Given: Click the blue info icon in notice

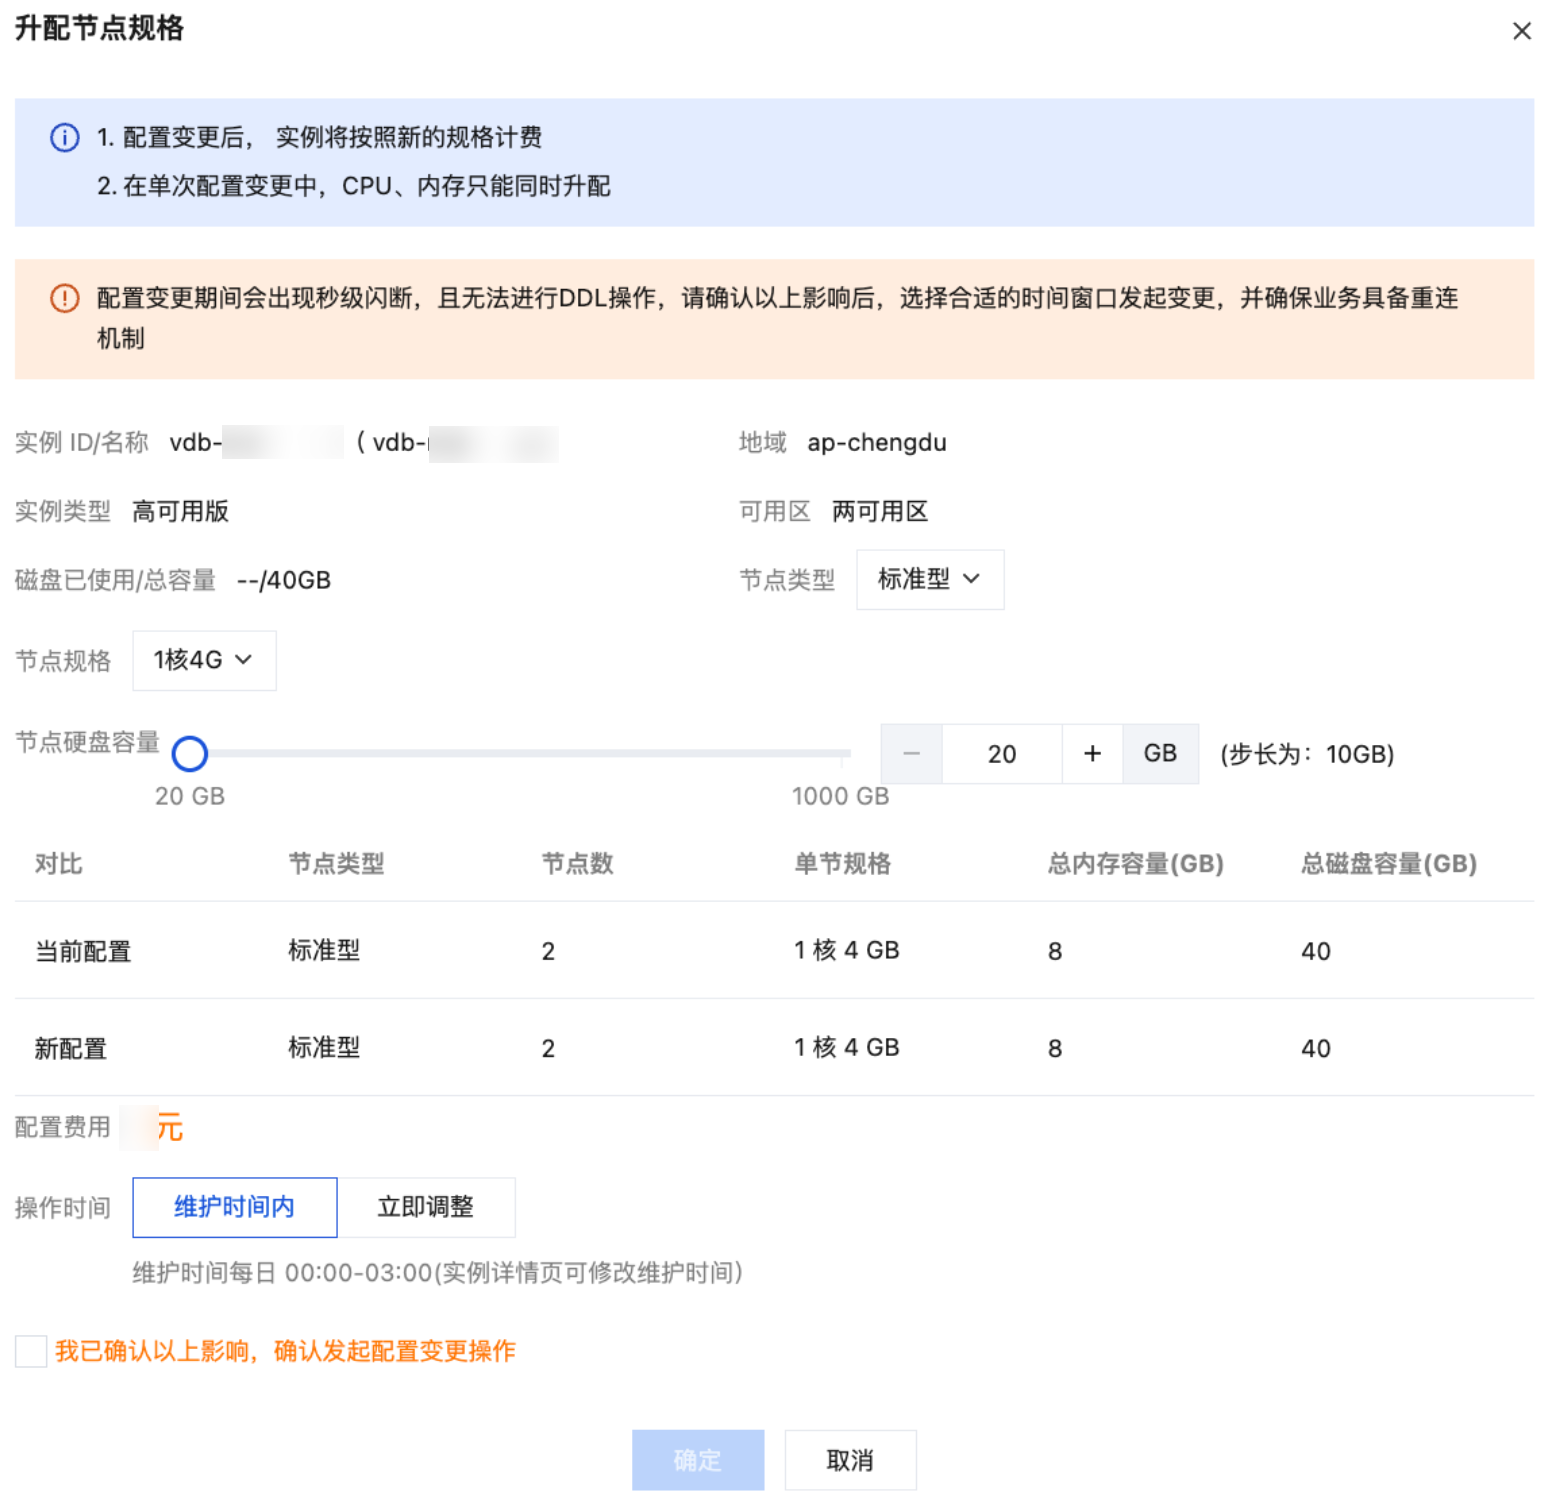Looking at the screenshot, I should pos(65,138).
